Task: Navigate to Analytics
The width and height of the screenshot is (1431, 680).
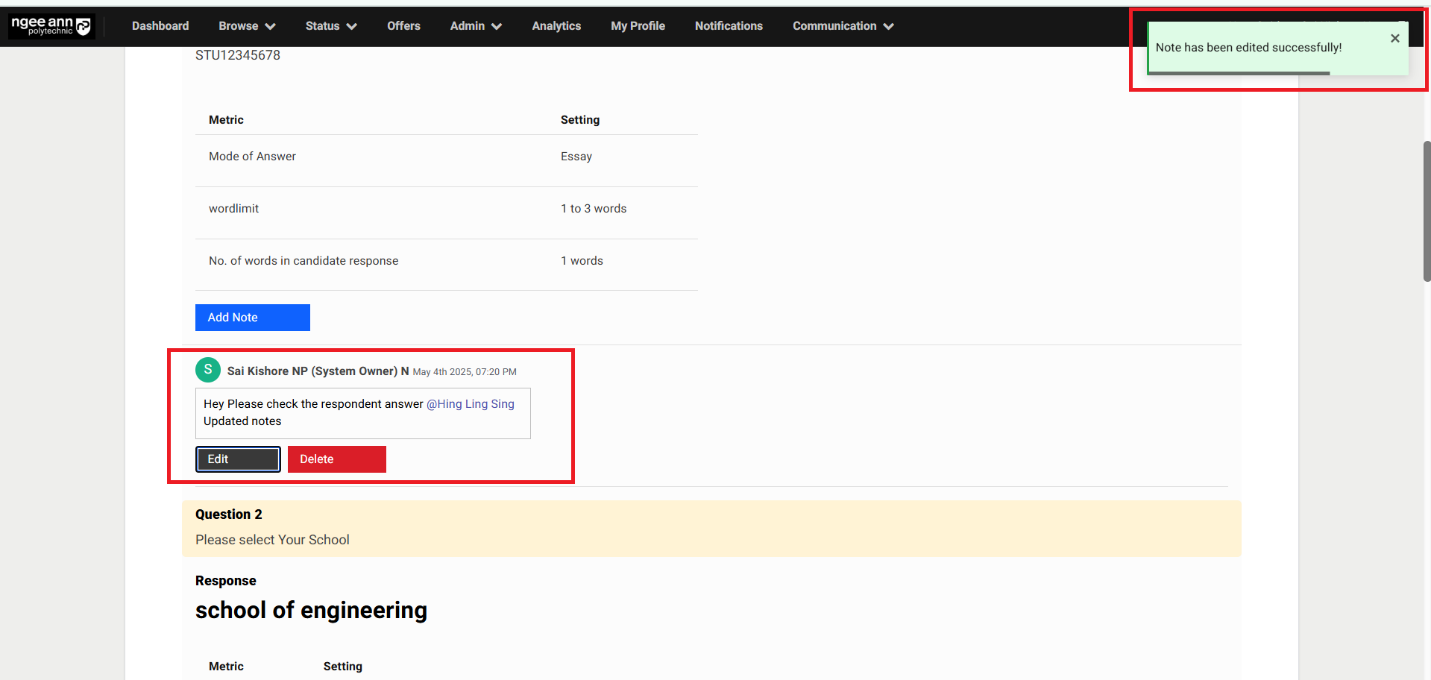Action: click(556, 26)
